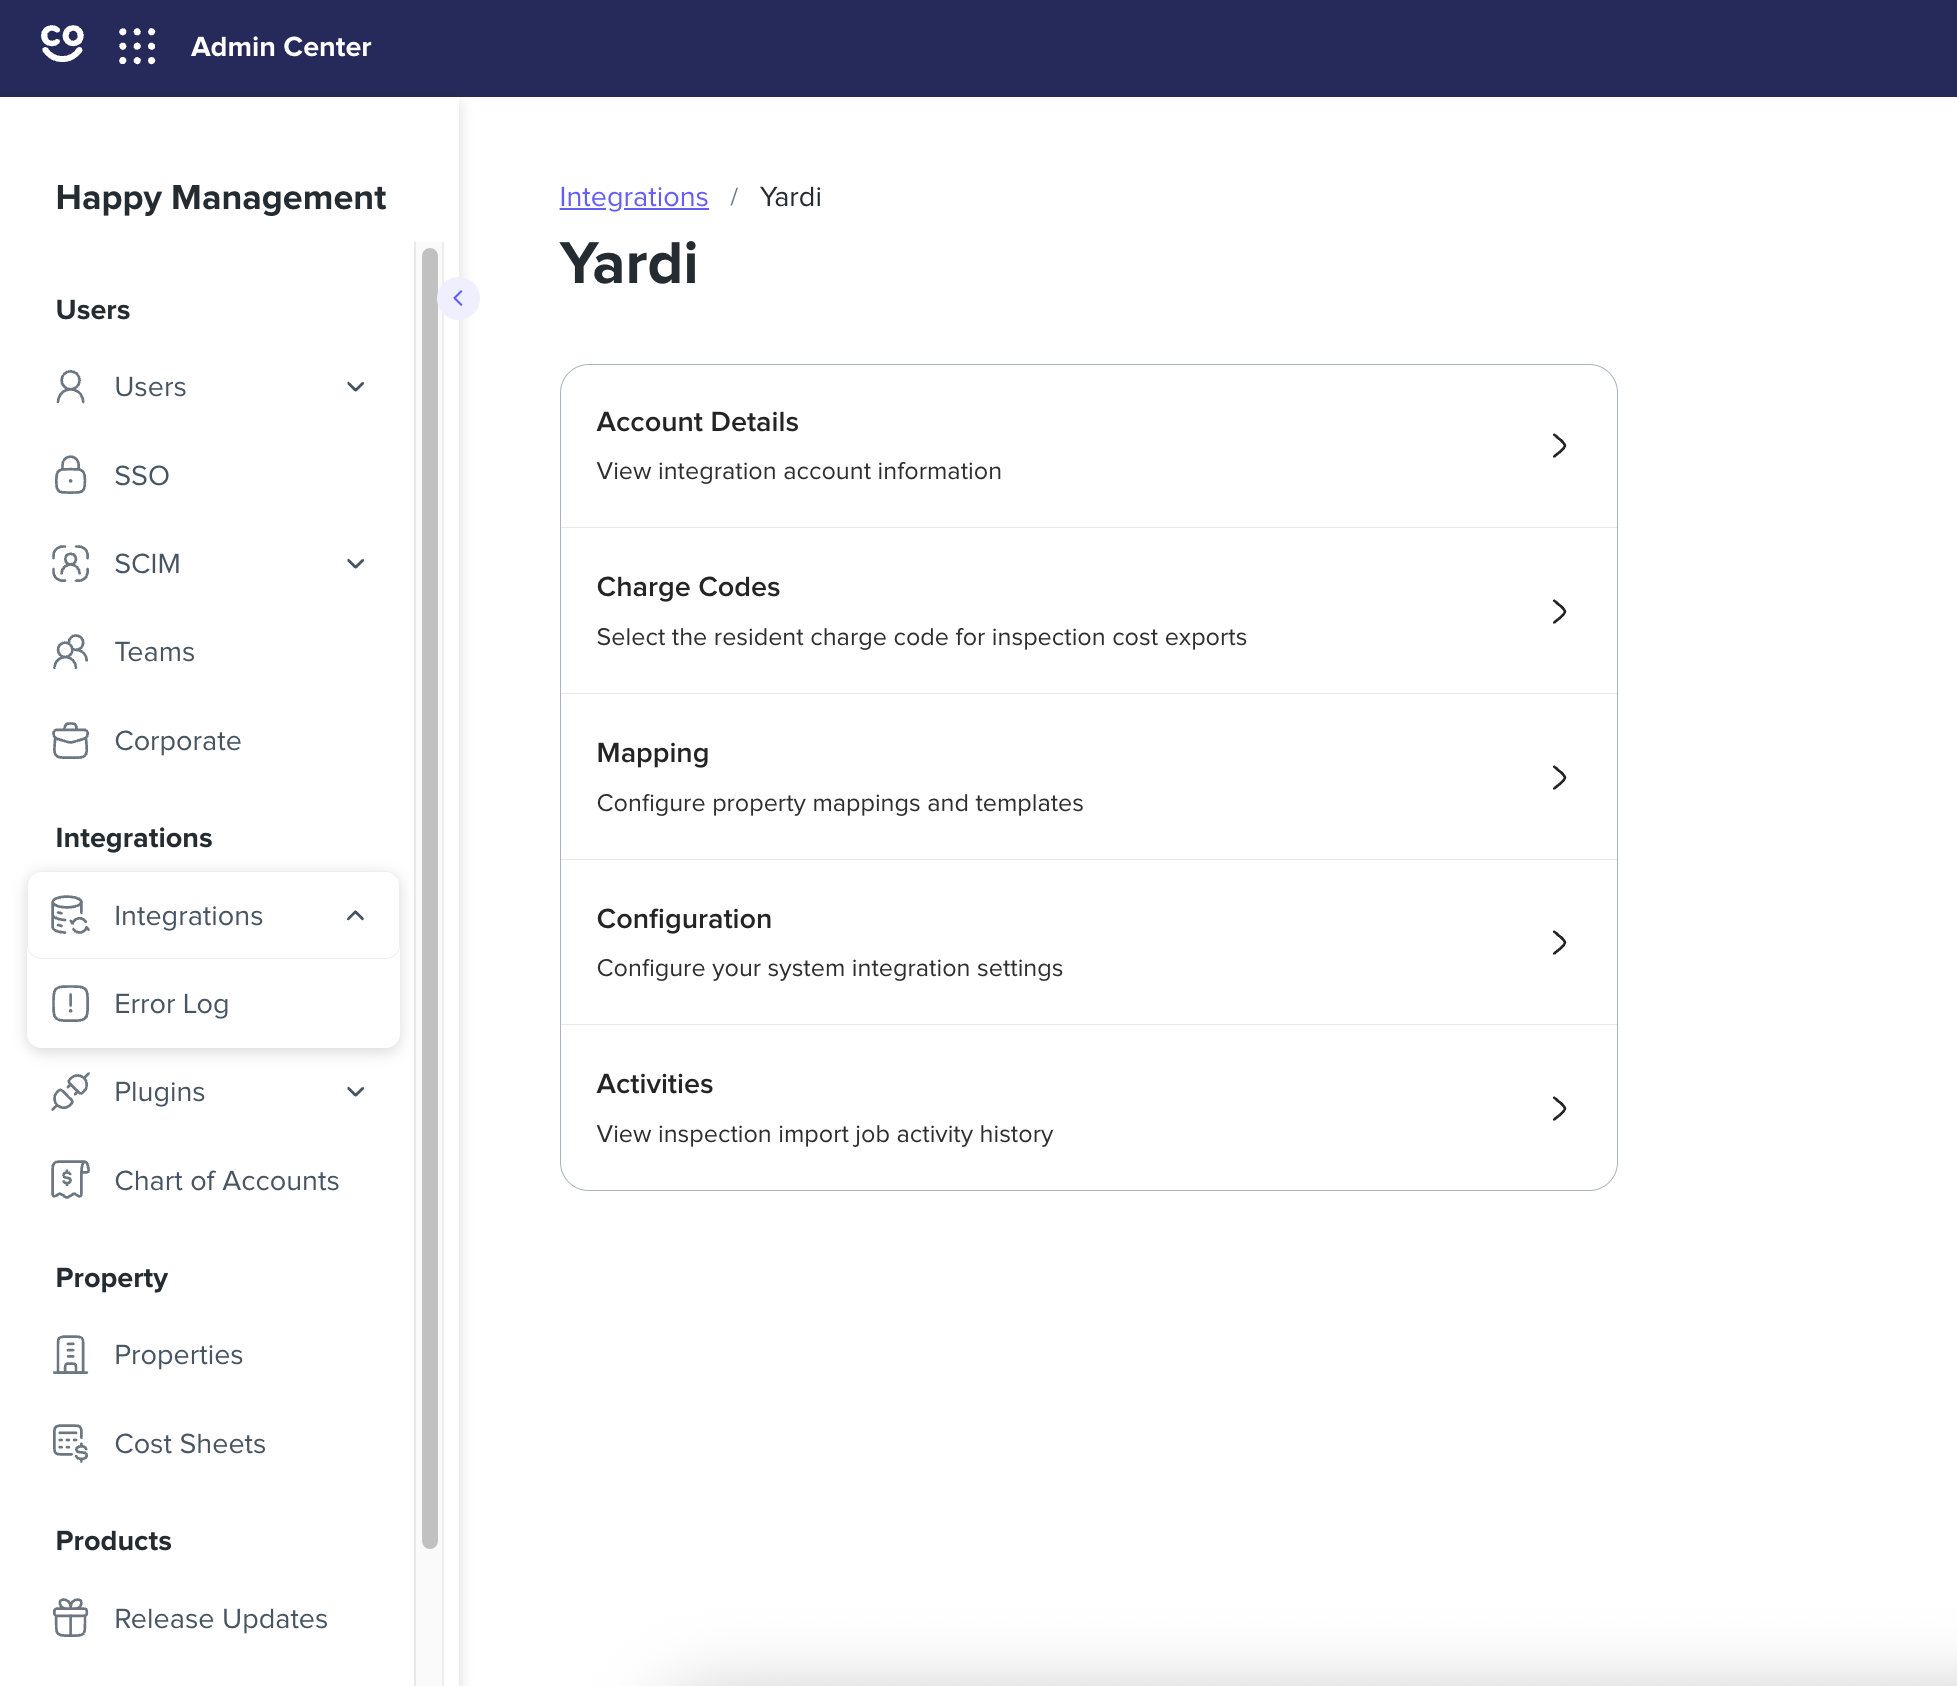
Task: Click the Release Updates gift icon
Action: click(71, 1618)
